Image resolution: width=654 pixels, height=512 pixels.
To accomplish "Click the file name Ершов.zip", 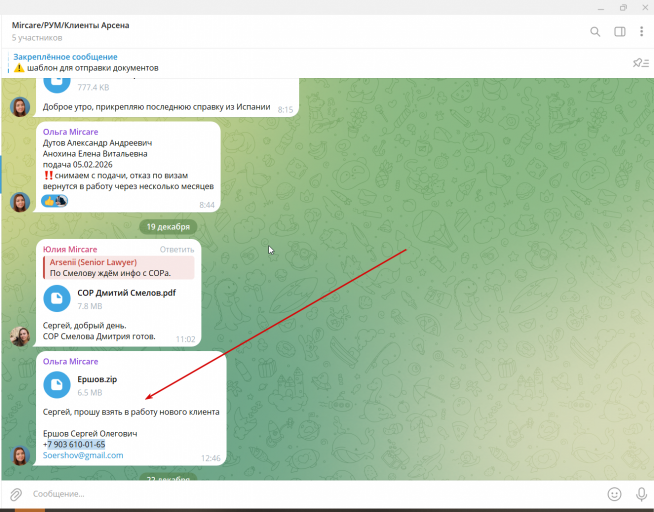I will (x=97, y=379).
